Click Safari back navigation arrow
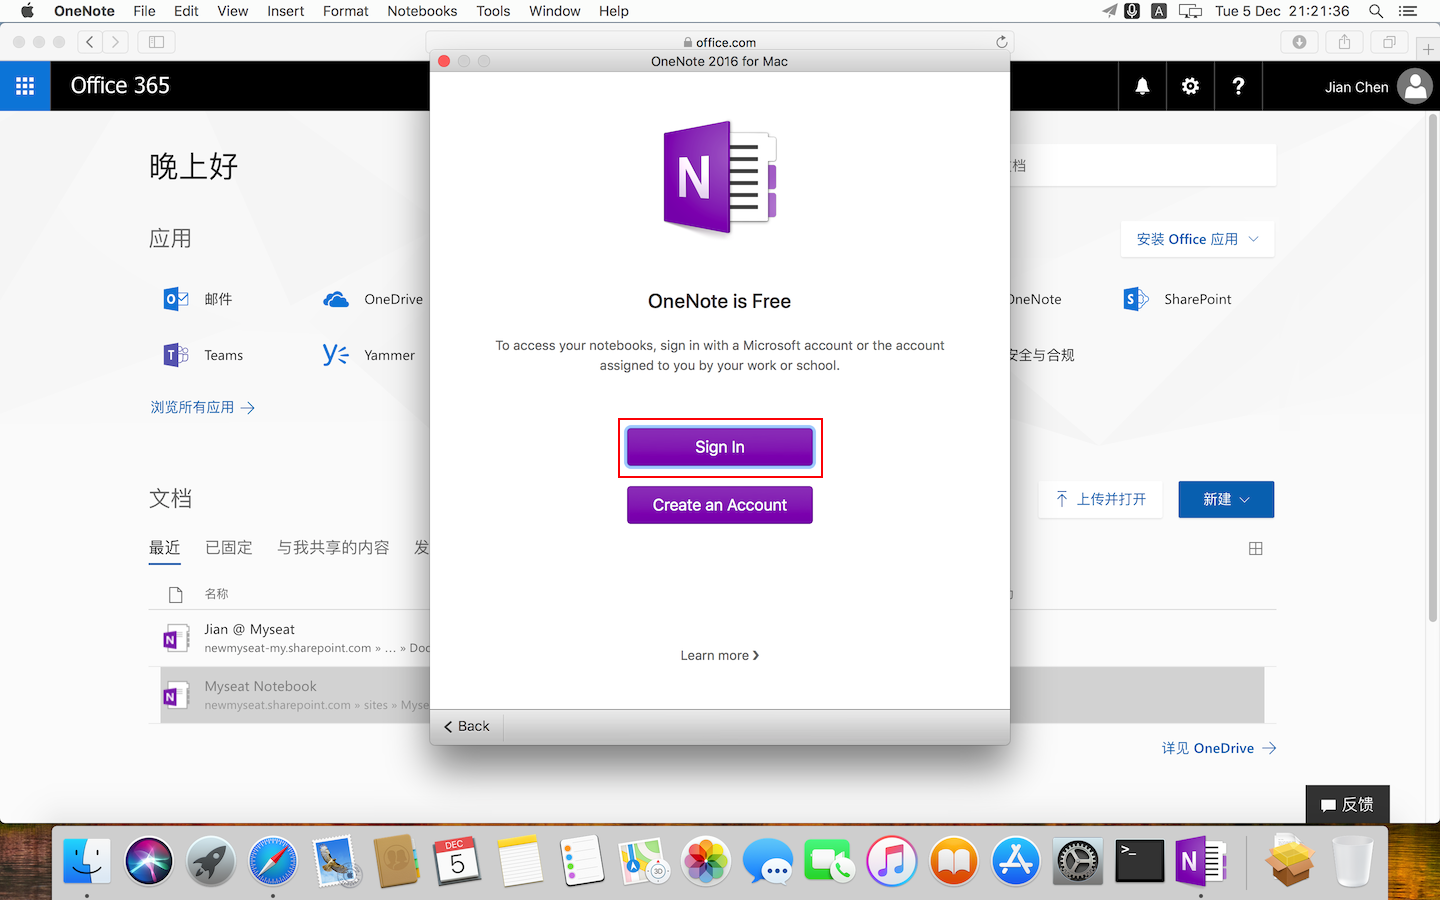The width and height of the screenshot is (1440, 900). pos(90,42)
